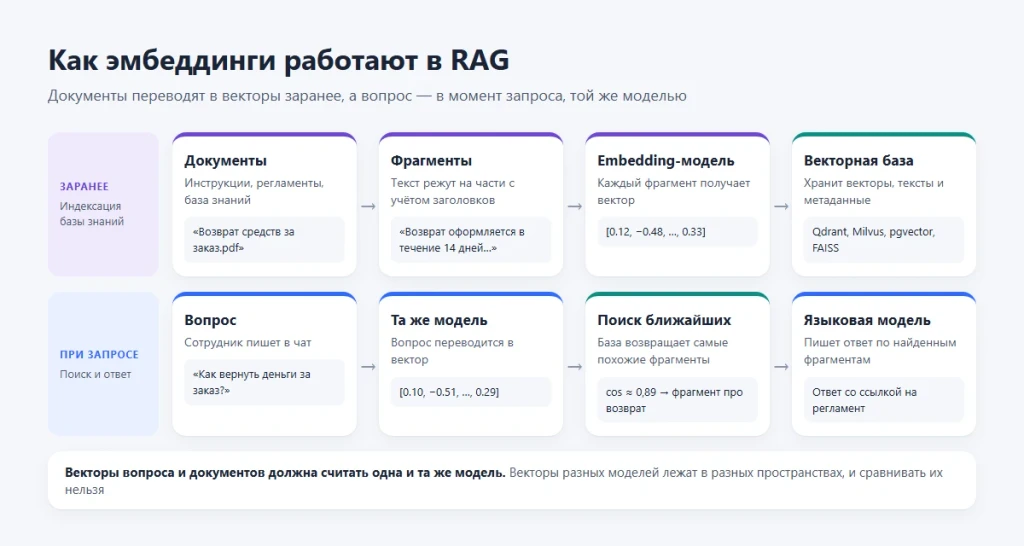
Task: Select the vector '[0.10, −0.51, ..., 0.29]'
Action: click(470, 392)
